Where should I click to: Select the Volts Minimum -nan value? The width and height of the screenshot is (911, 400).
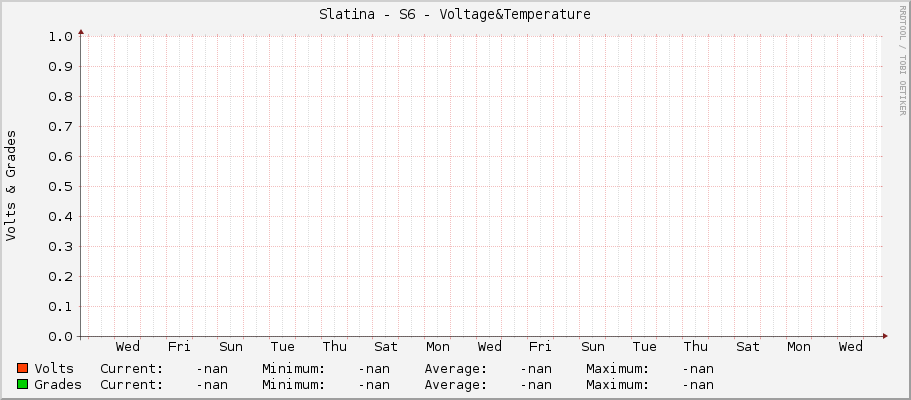pyautogui.click(x=374, y=369)
